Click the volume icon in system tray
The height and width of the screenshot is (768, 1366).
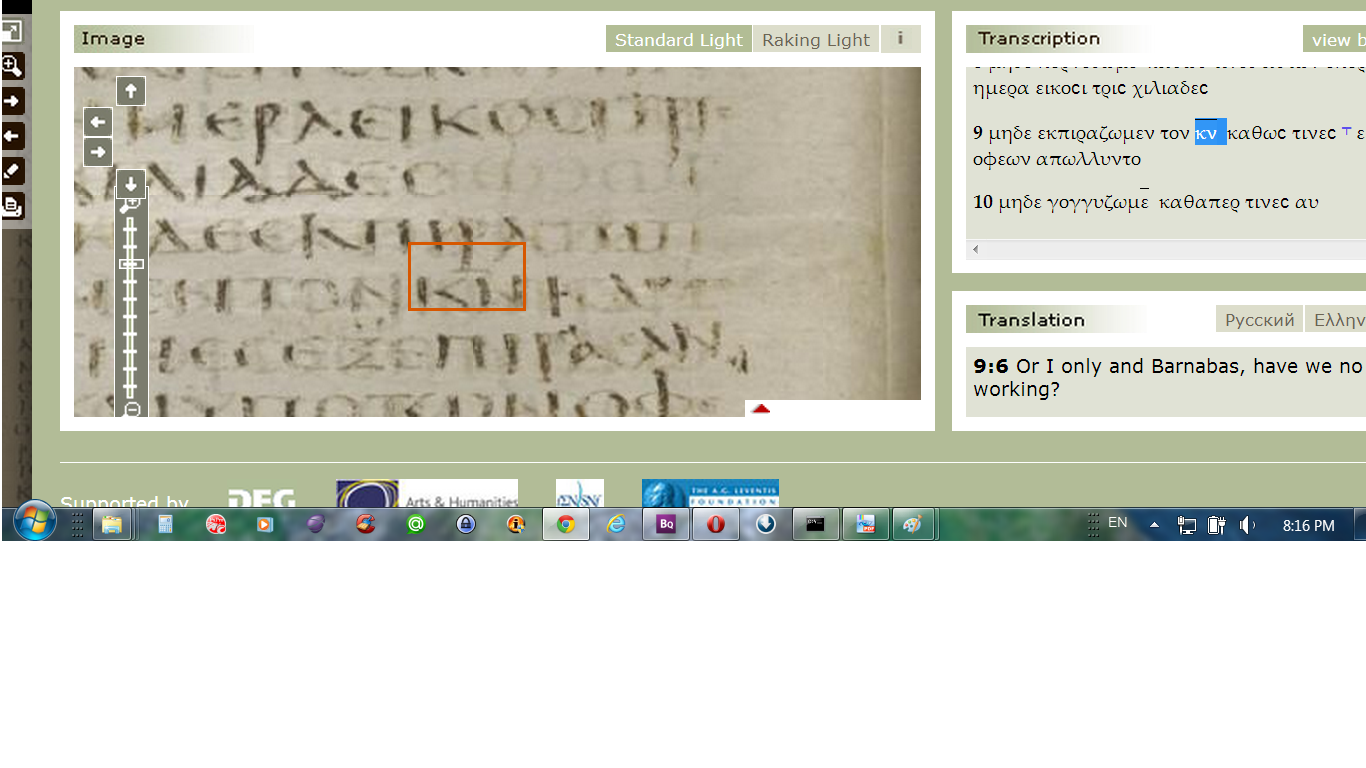click(1247, 525)
